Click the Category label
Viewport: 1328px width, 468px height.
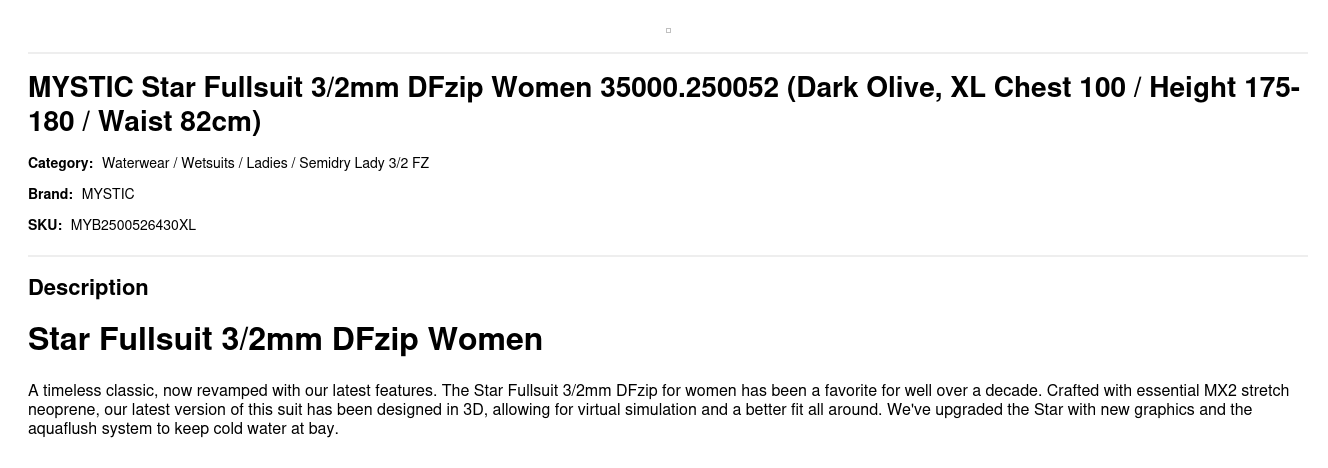(60, 163)
